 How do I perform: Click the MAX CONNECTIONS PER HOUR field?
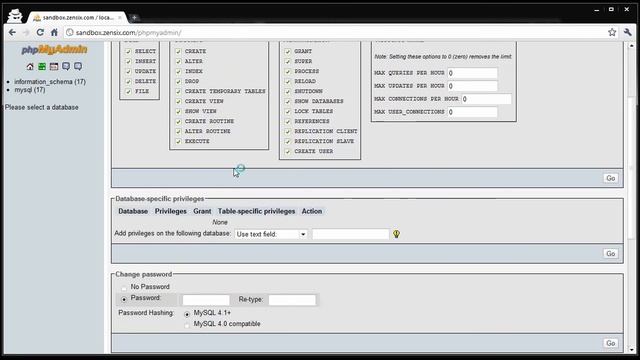[487, 99]
